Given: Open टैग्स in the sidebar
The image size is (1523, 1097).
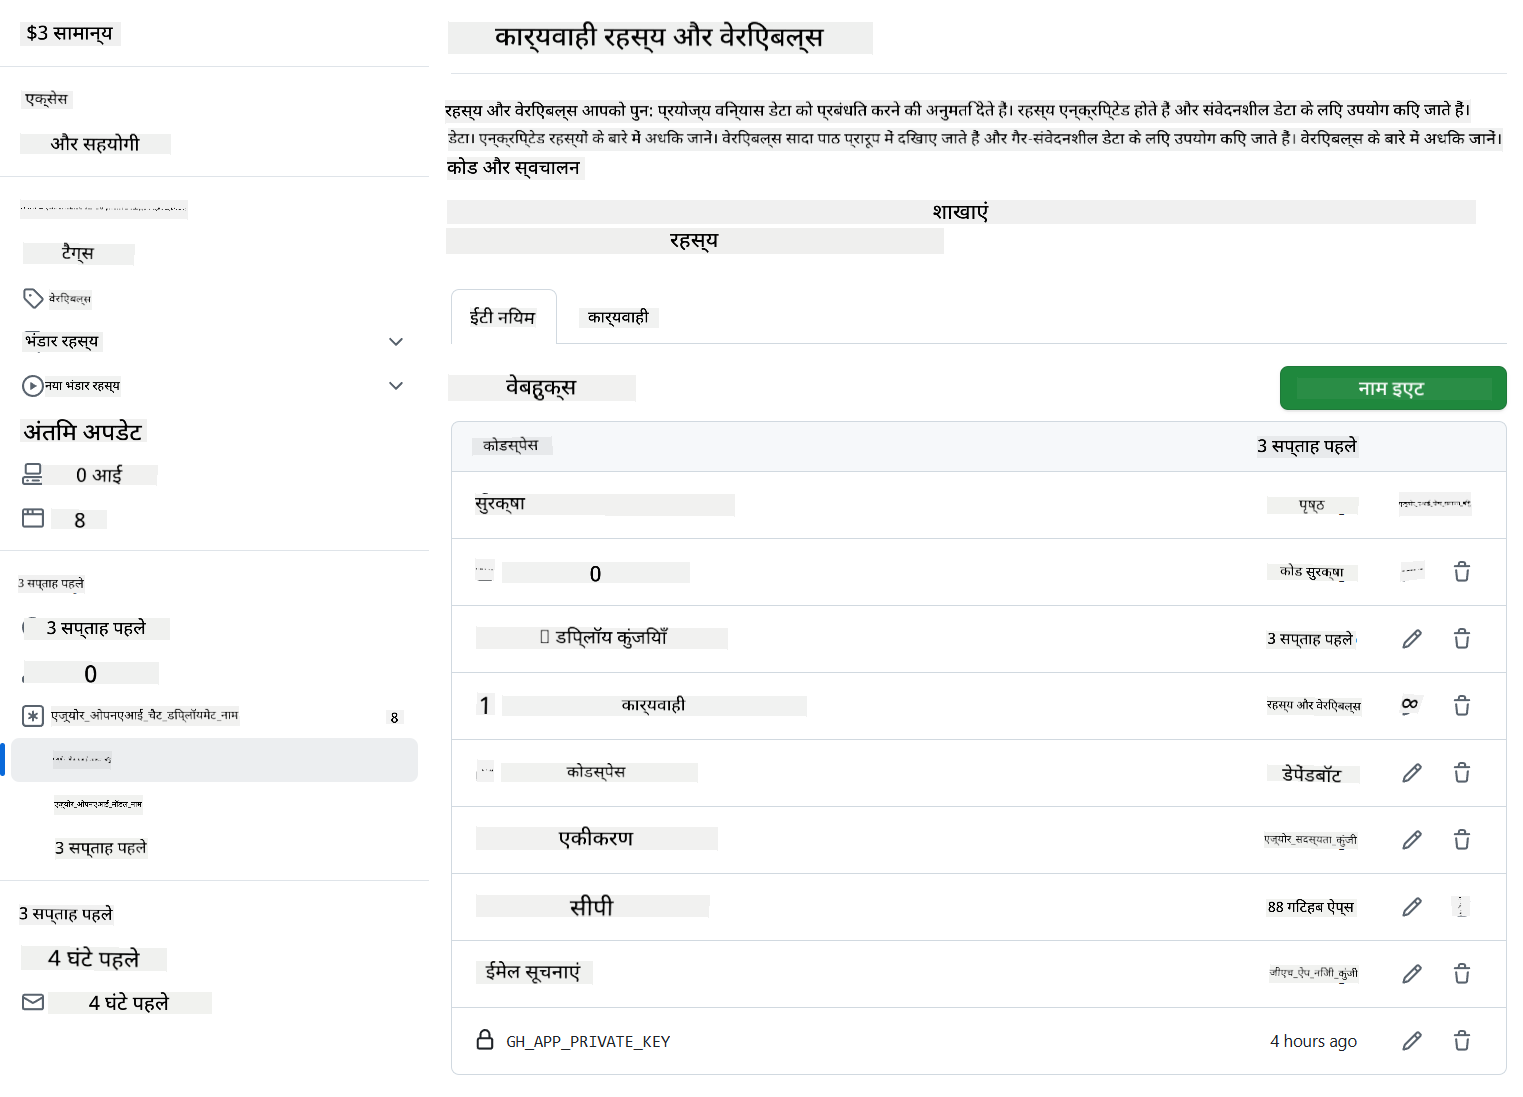Looking at the screenshot, I should point(78,253).
